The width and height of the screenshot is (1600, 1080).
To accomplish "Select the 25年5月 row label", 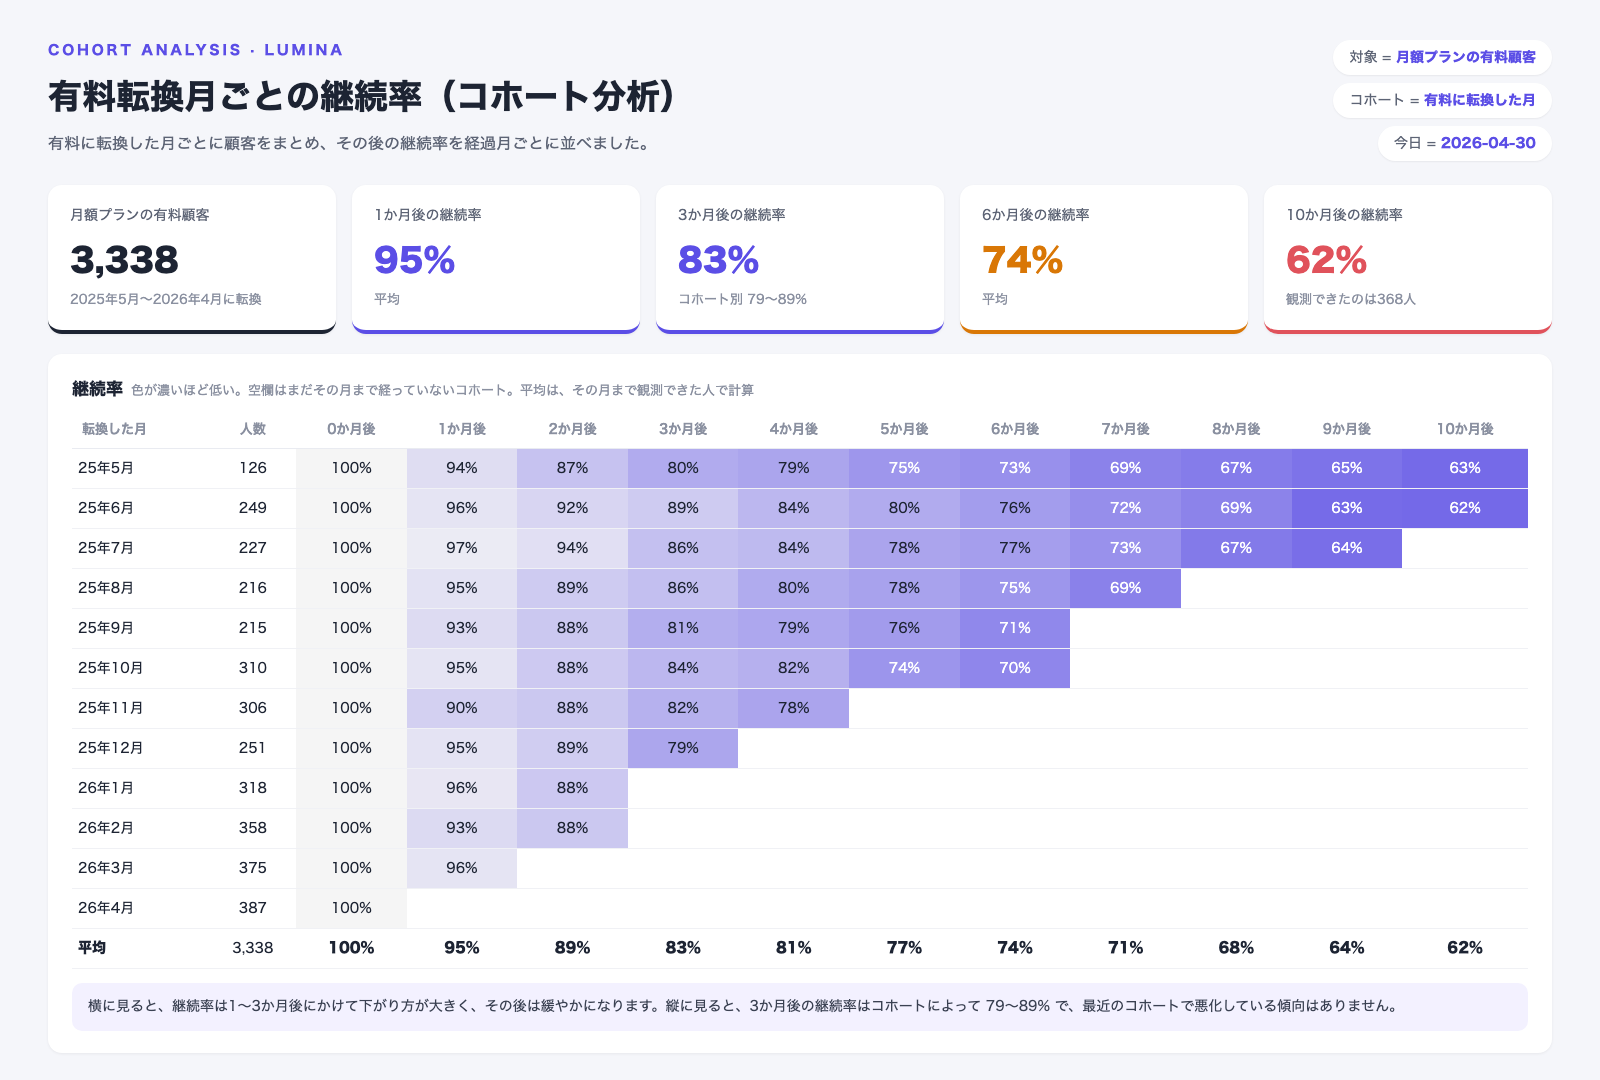I will 106,468.
